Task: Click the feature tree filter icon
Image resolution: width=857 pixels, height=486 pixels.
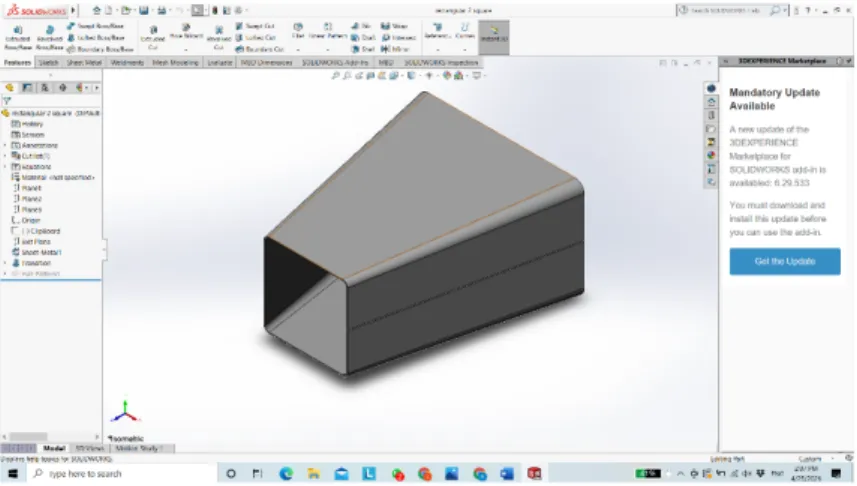Action: pos(7,101)
